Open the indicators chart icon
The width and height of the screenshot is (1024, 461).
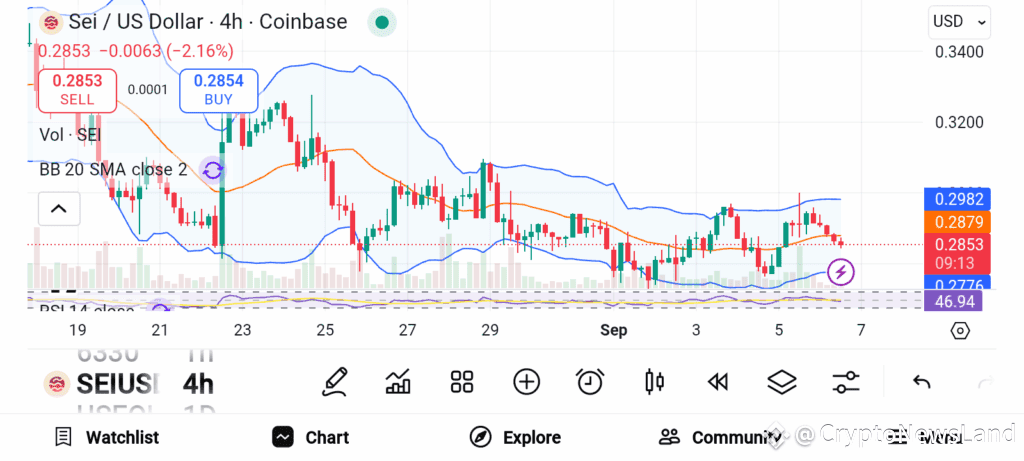pos(398,381)
